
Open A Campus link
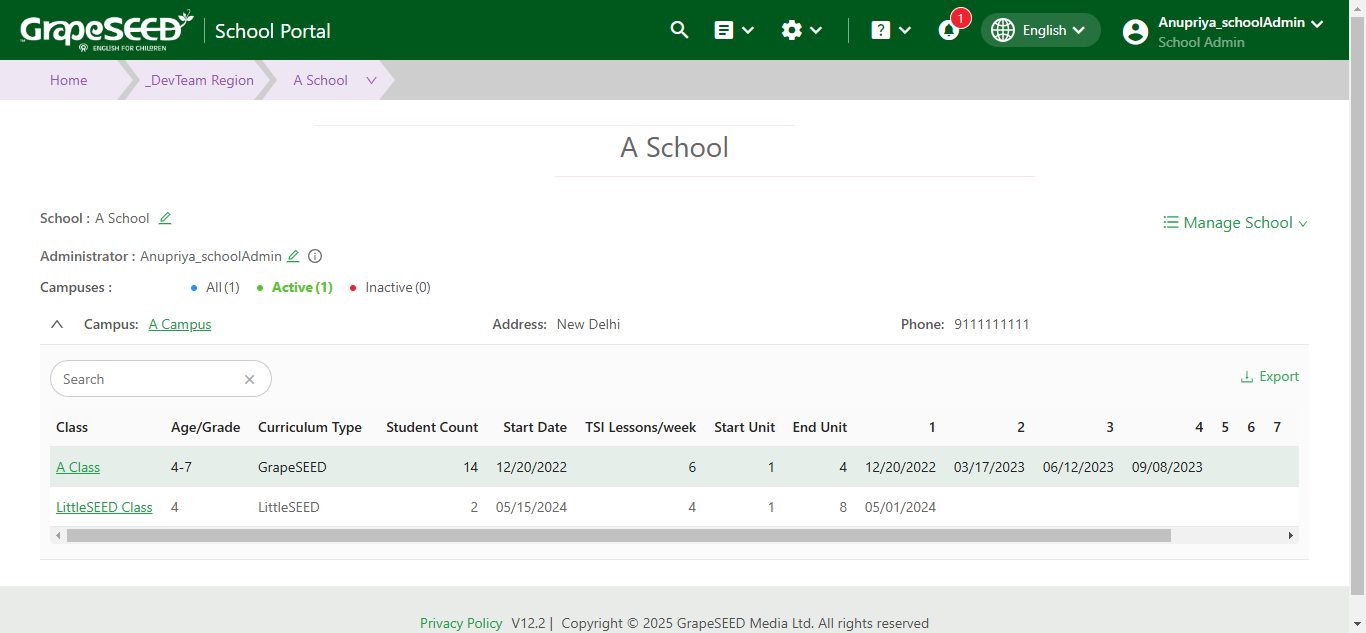click(180, 324)
